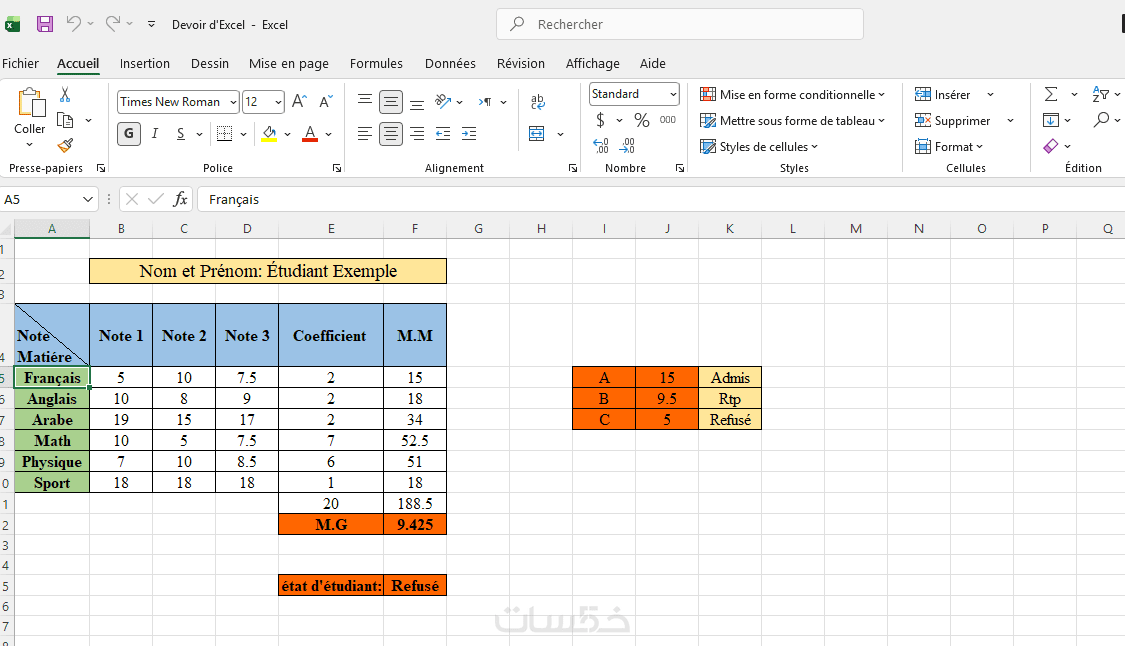Viewport: 1125px width, 646px height.
Task: Toggle italic formatting I button
Action: point(155,134)
